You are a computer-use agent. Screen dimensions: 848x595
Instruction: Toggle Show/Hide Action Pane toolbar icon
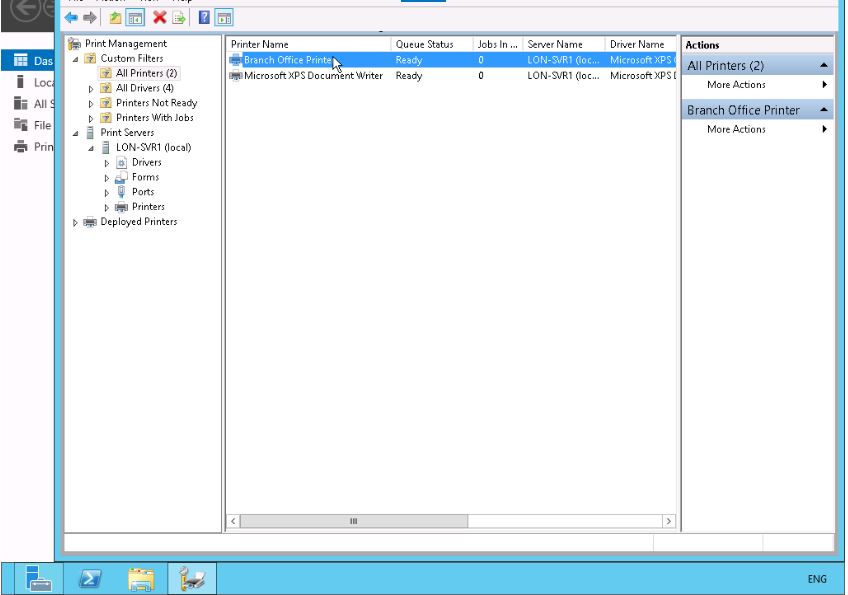click(224, 18)
